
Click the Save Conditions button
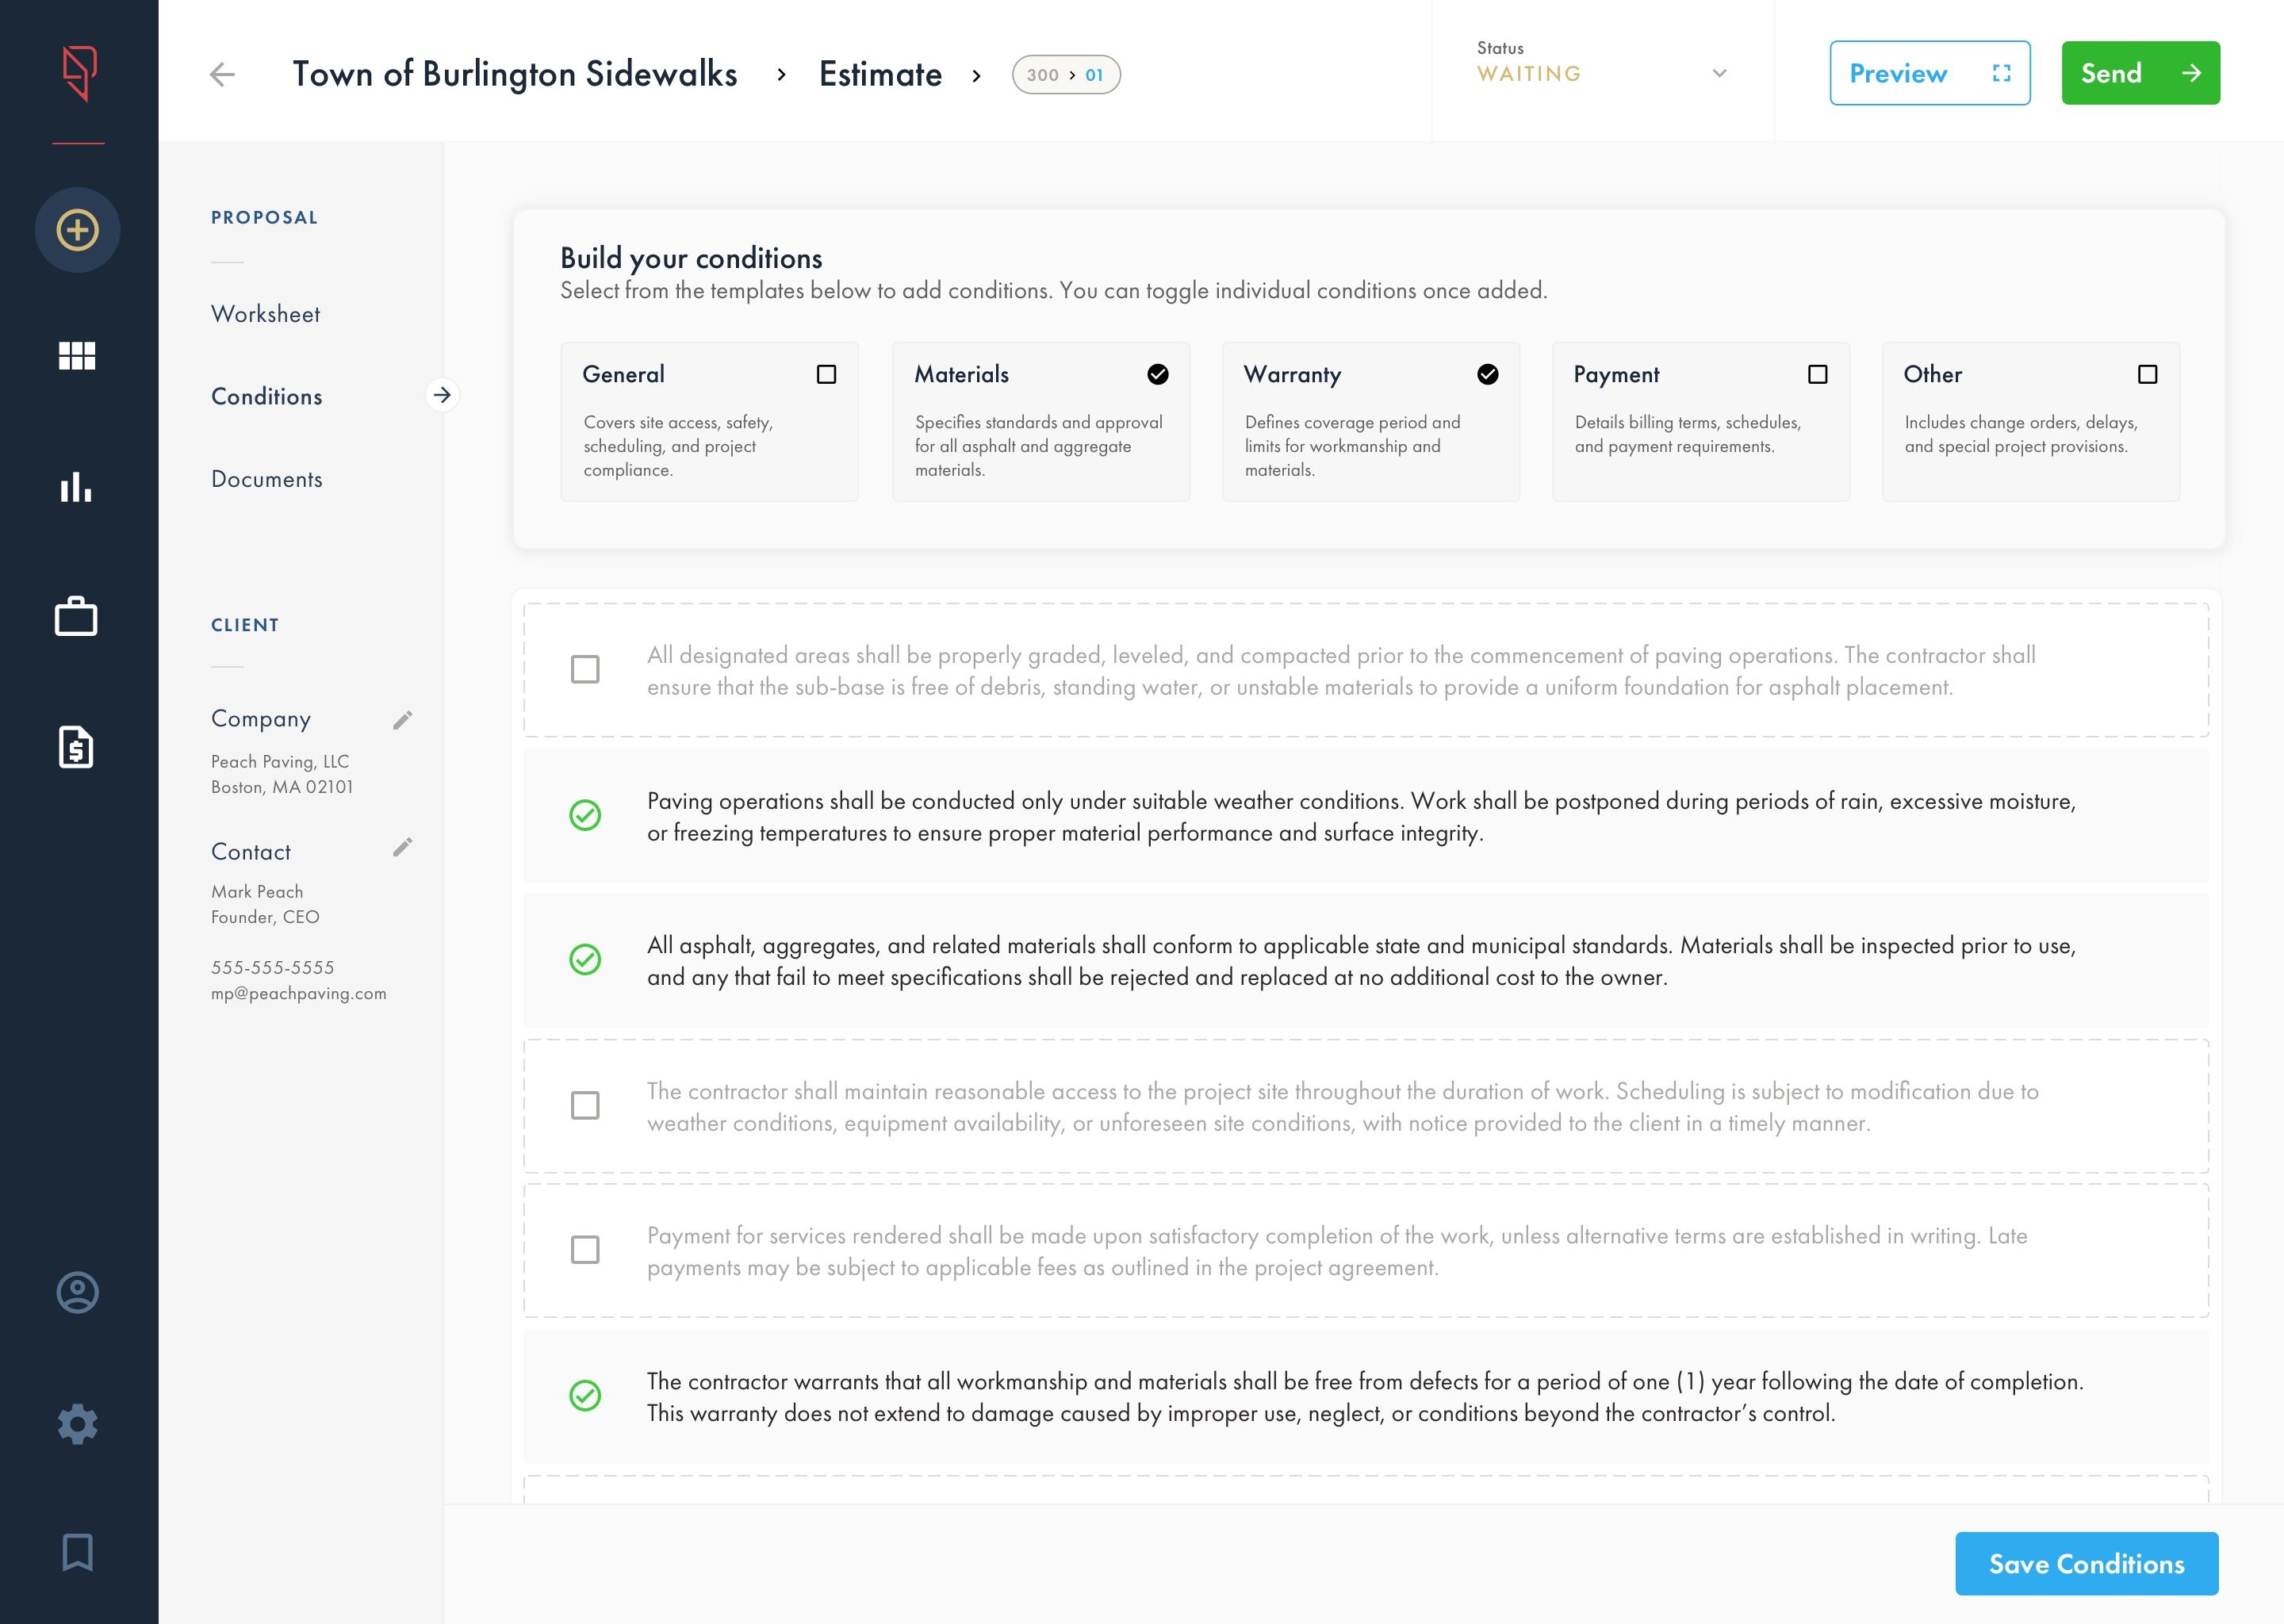(x=2086, y=1563)
